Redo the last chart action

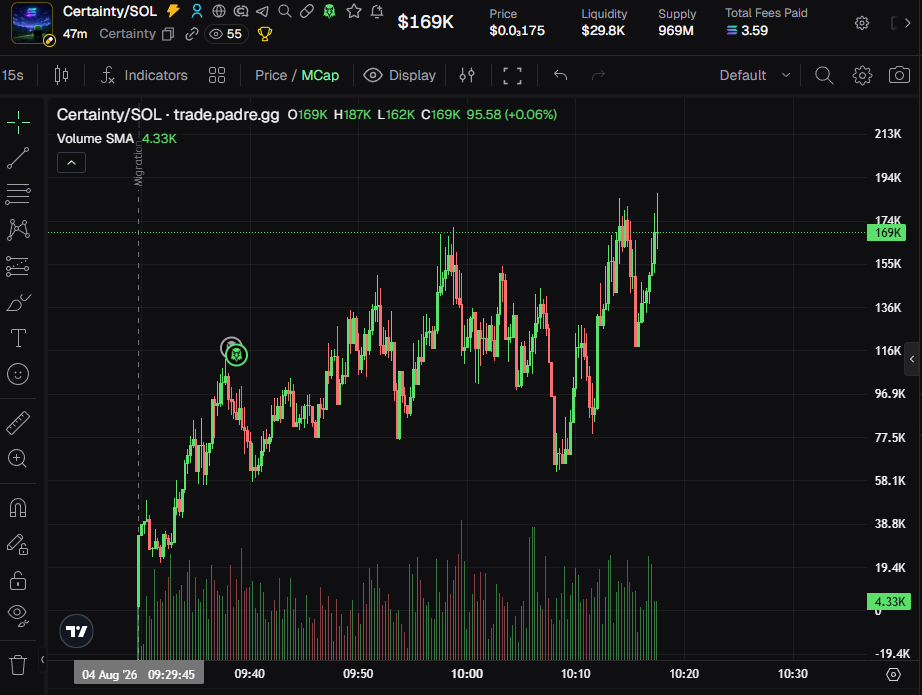(598, 75)
